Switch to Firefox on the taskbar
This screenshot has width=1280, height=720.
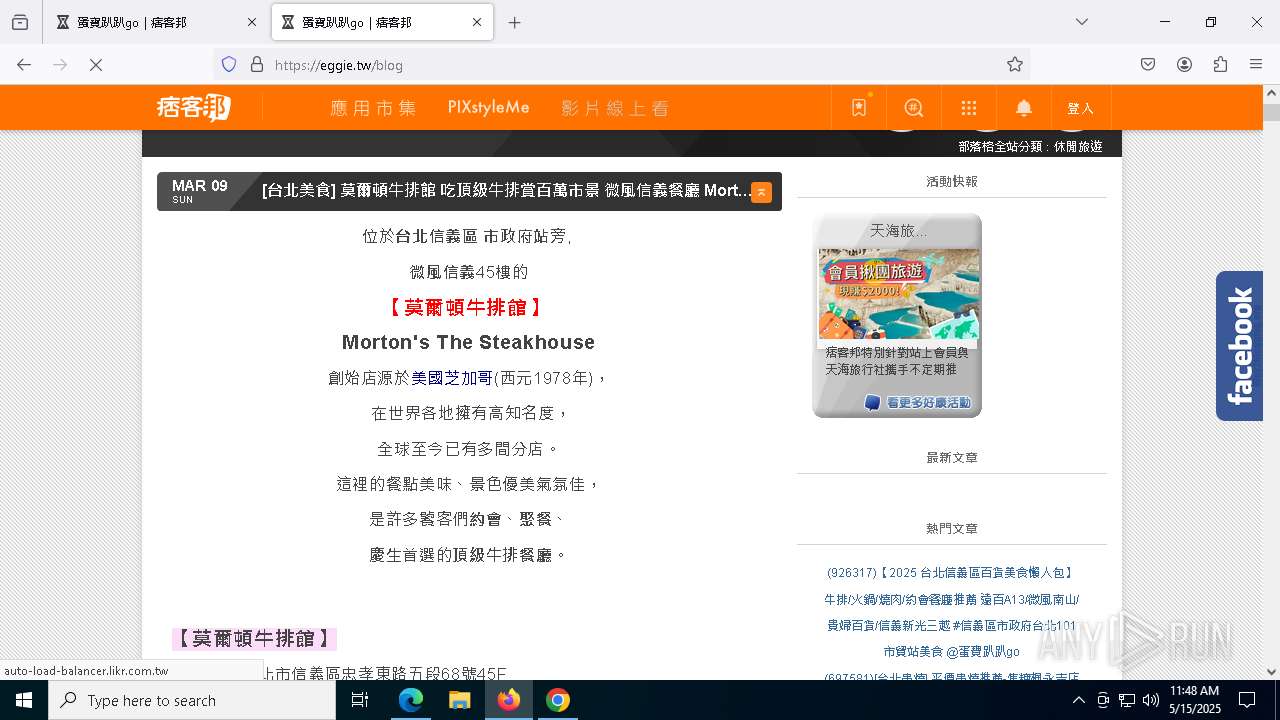click(509, 700)
